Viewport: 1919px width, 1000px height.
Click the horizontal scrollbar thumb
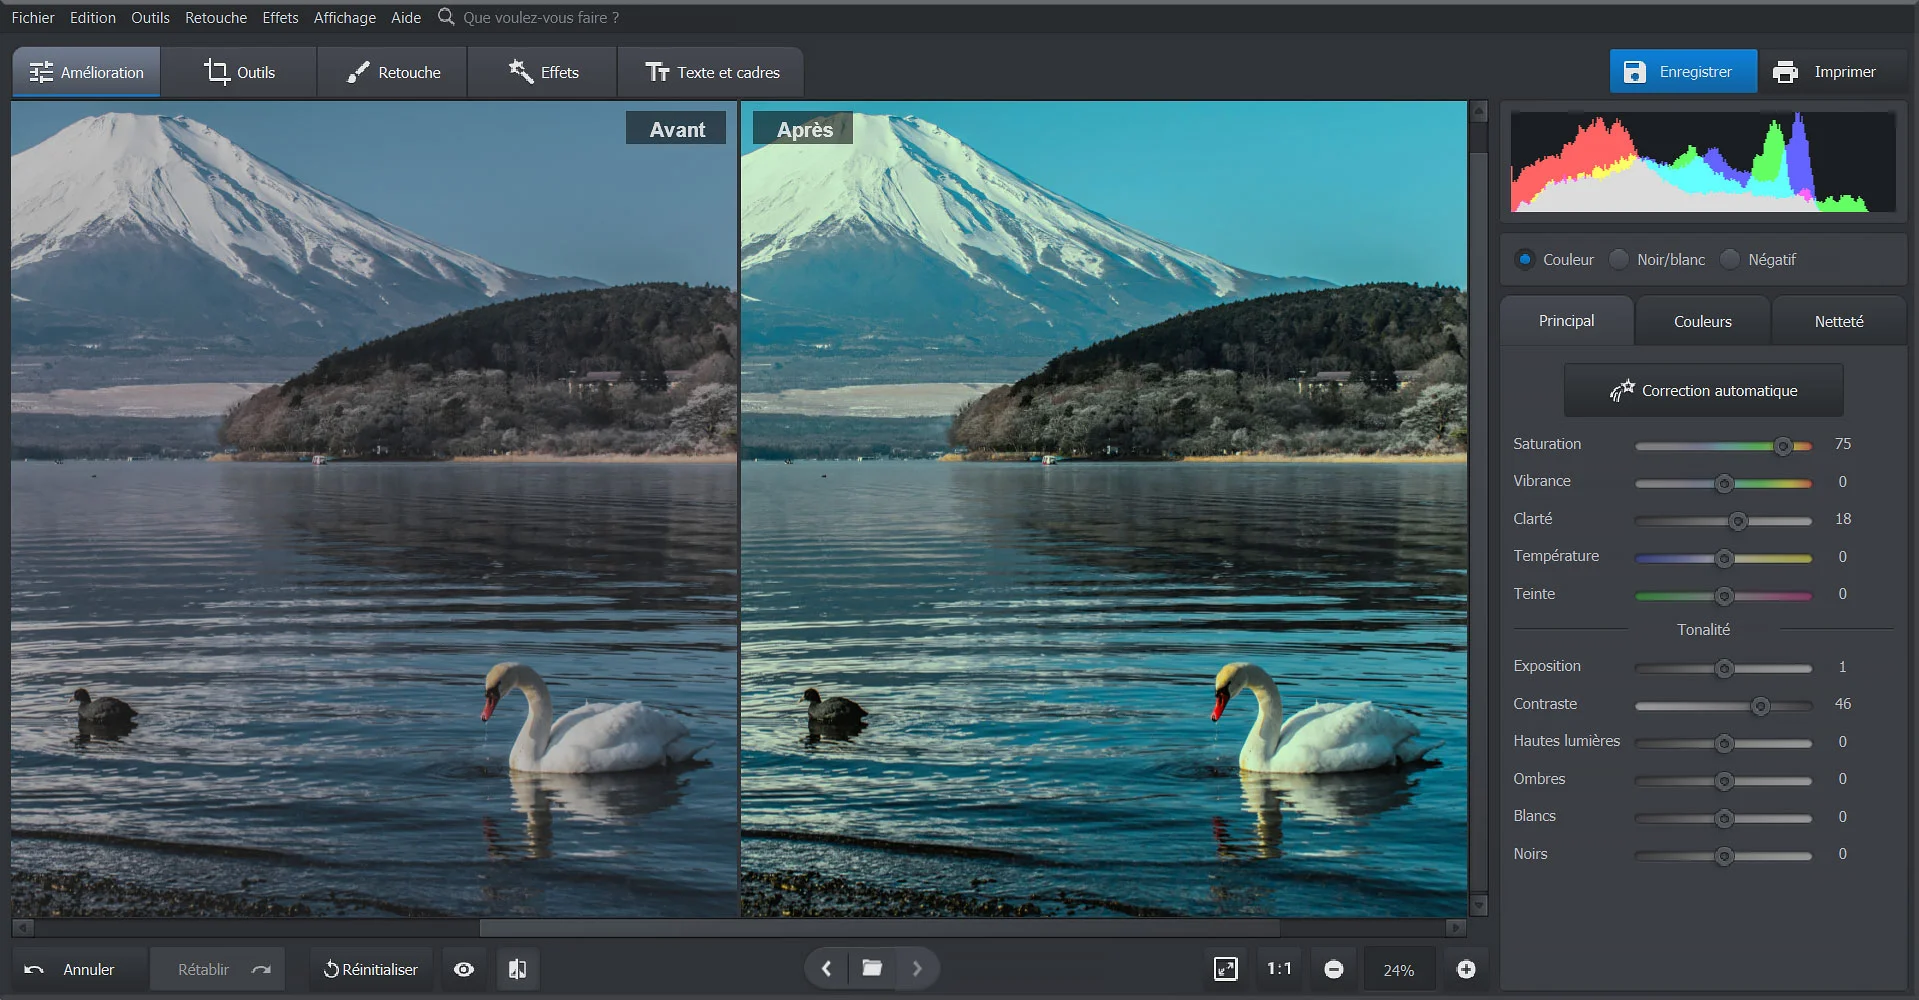(879, 928)
